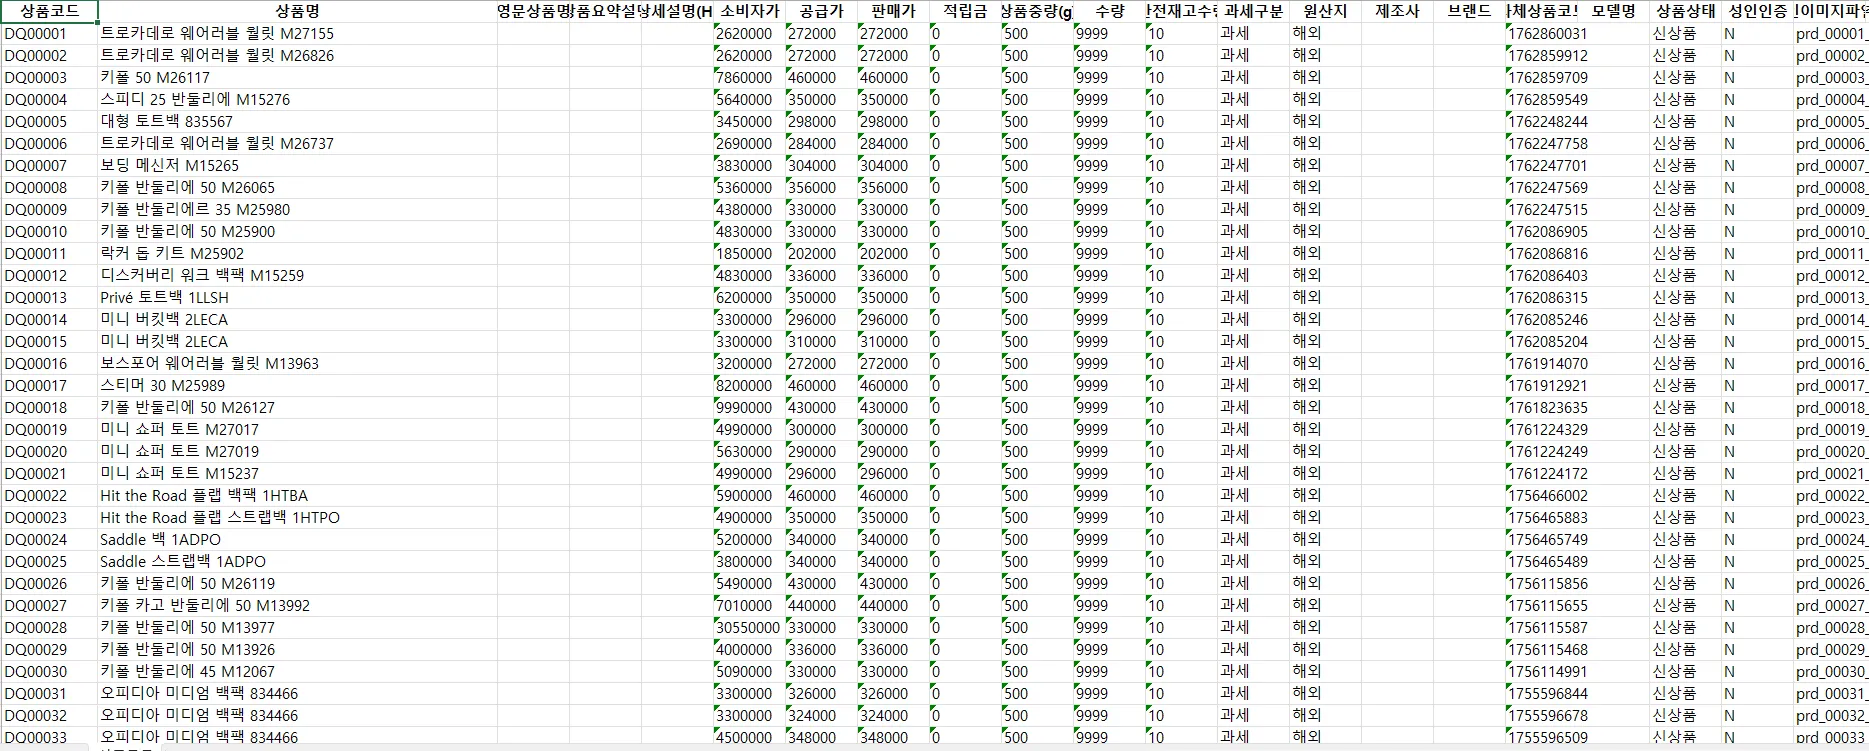The height and width of the screenshot is (751, 1869).
Task: Select the 성인인증 header cell
Action: (1757, 11)
